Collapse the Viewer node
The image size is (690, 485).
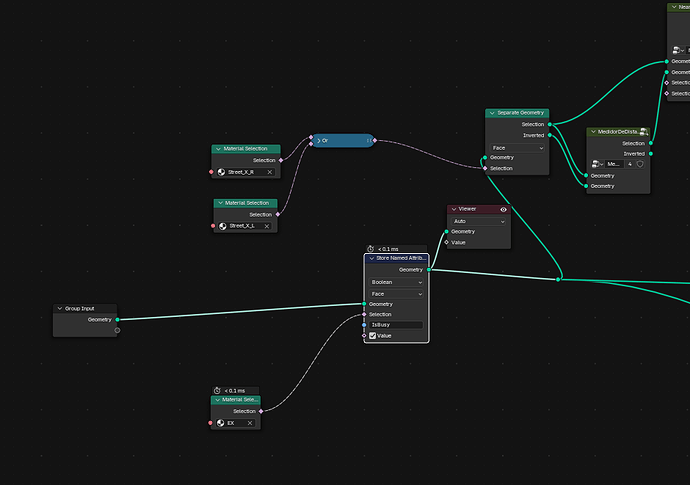(x=454, y=209)
